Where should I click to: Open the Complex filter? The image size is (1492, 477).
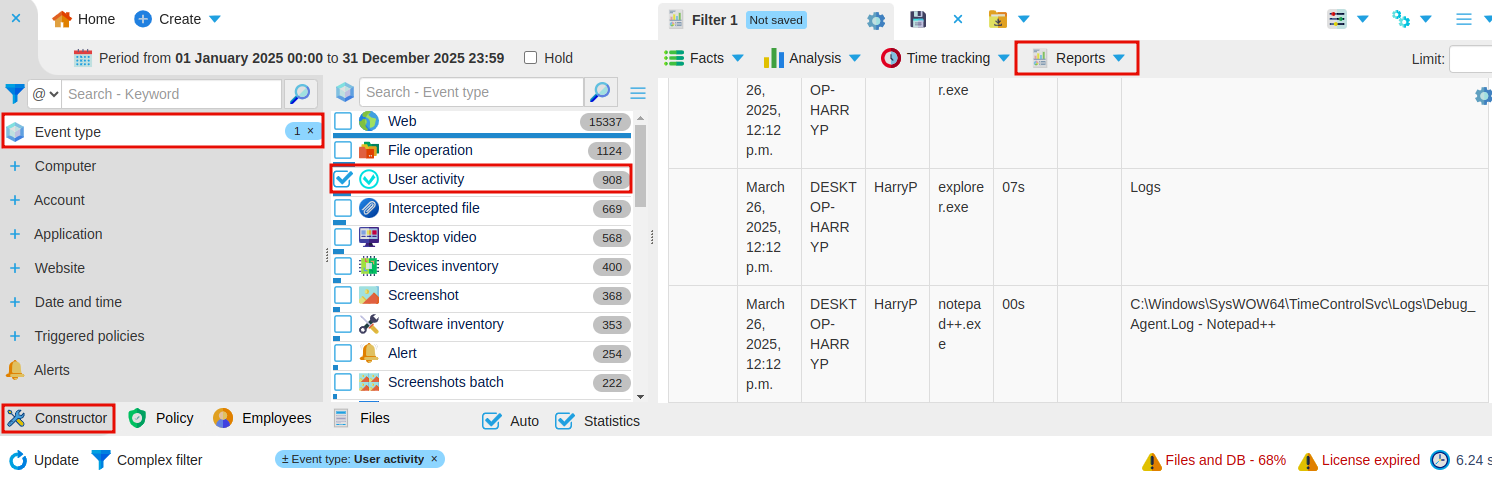[x=147, y=460]
